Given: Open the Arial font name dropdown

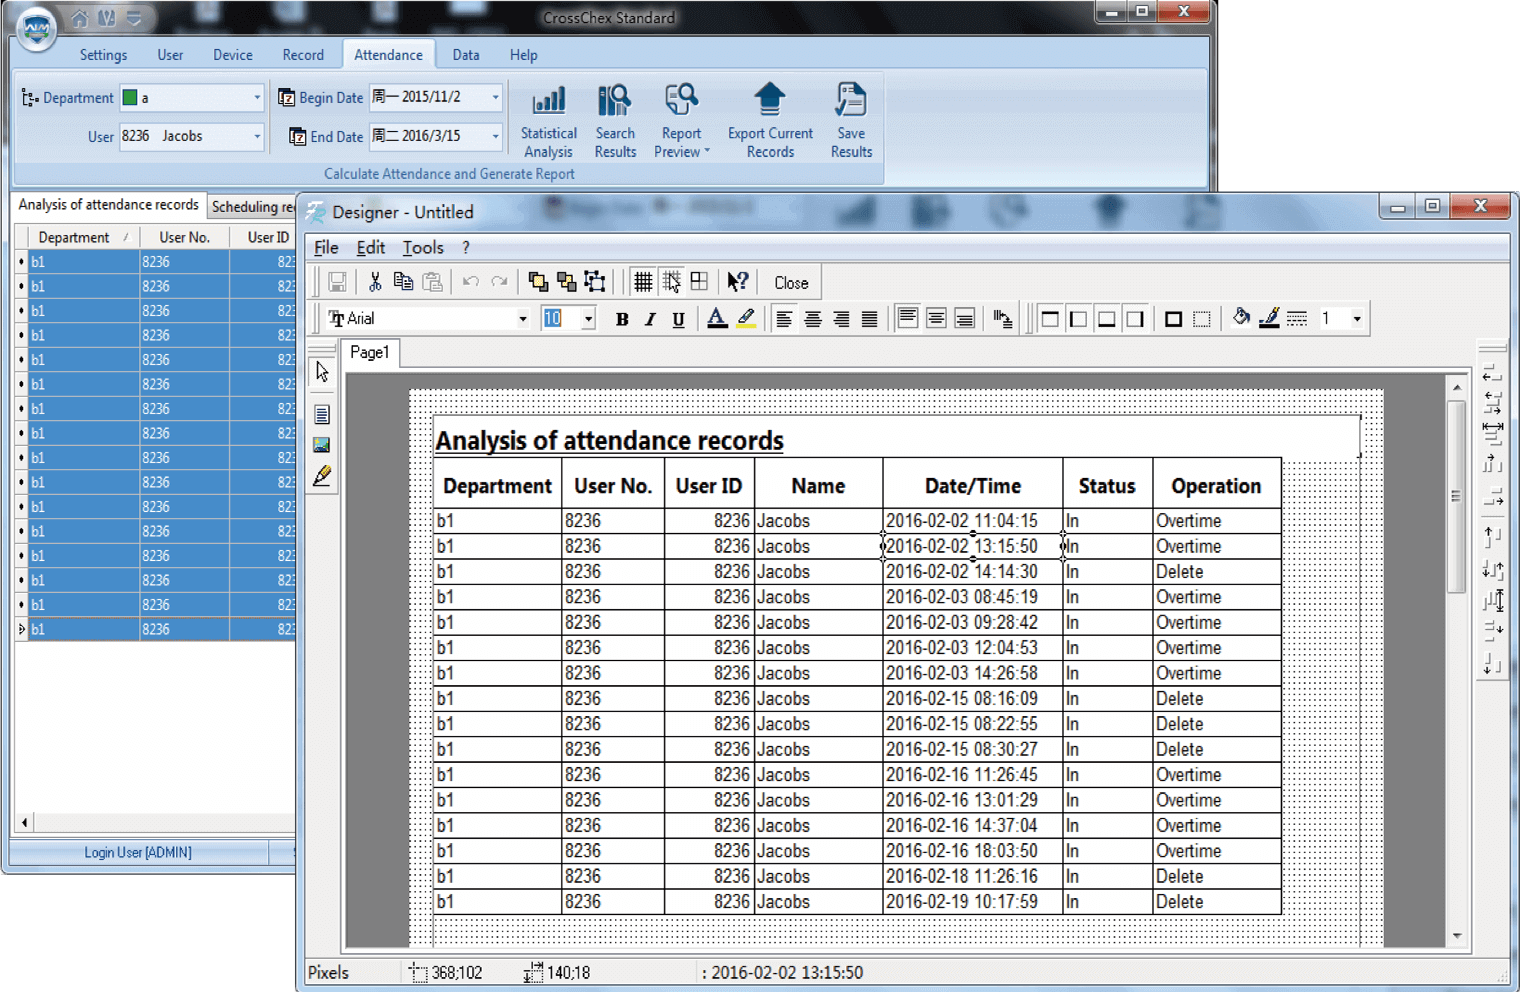Looking at the screenshot, I should (522, 319).
